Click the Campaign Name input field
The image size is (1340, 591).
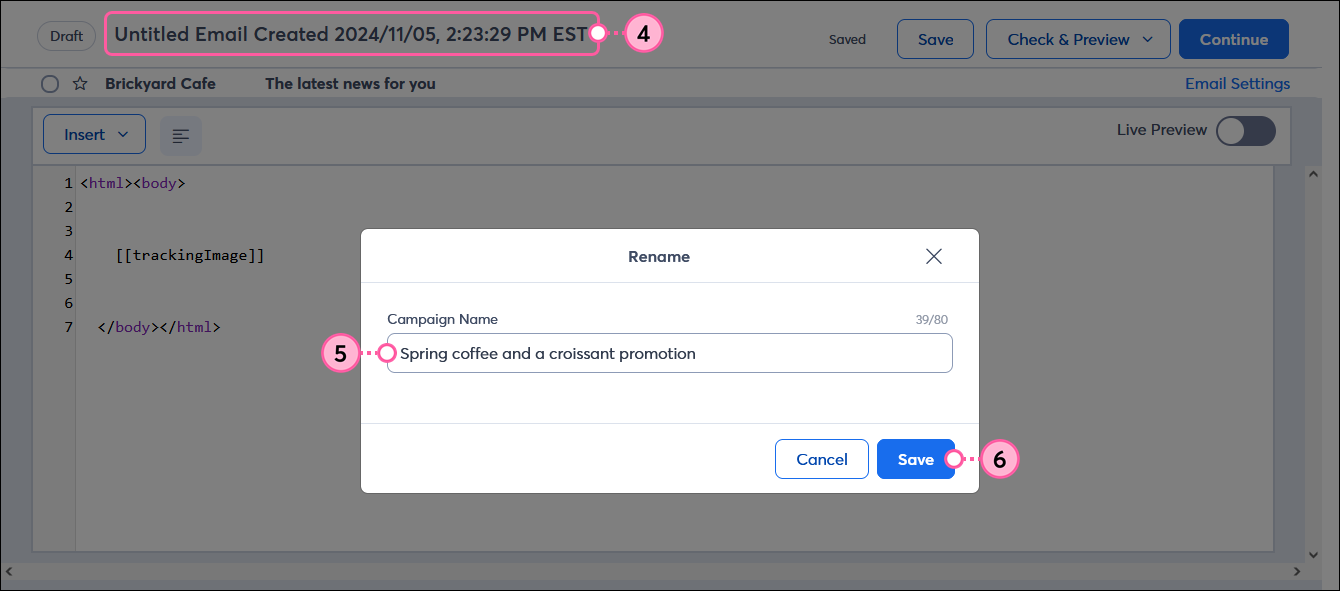tap(669, 353)
